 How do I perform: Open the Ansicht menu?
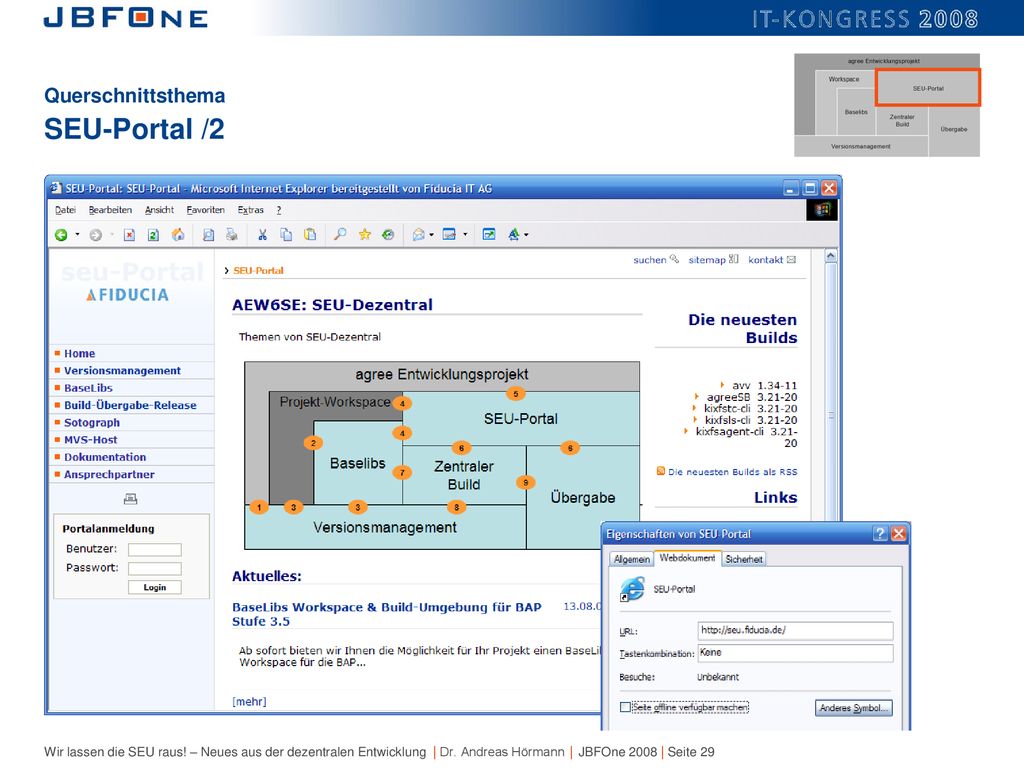[159, 210]
